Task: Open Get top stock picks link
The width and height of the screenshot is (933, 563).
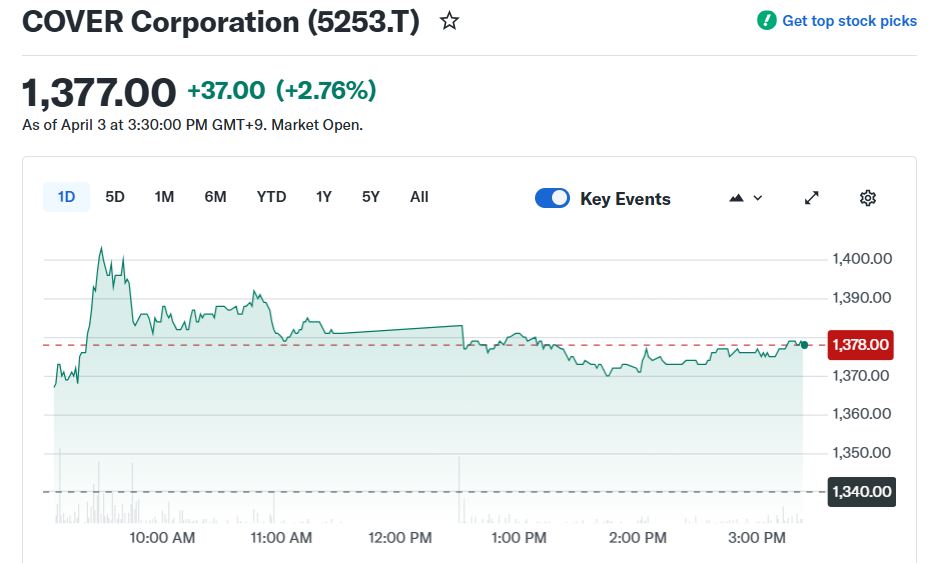Action: point(849,21)
